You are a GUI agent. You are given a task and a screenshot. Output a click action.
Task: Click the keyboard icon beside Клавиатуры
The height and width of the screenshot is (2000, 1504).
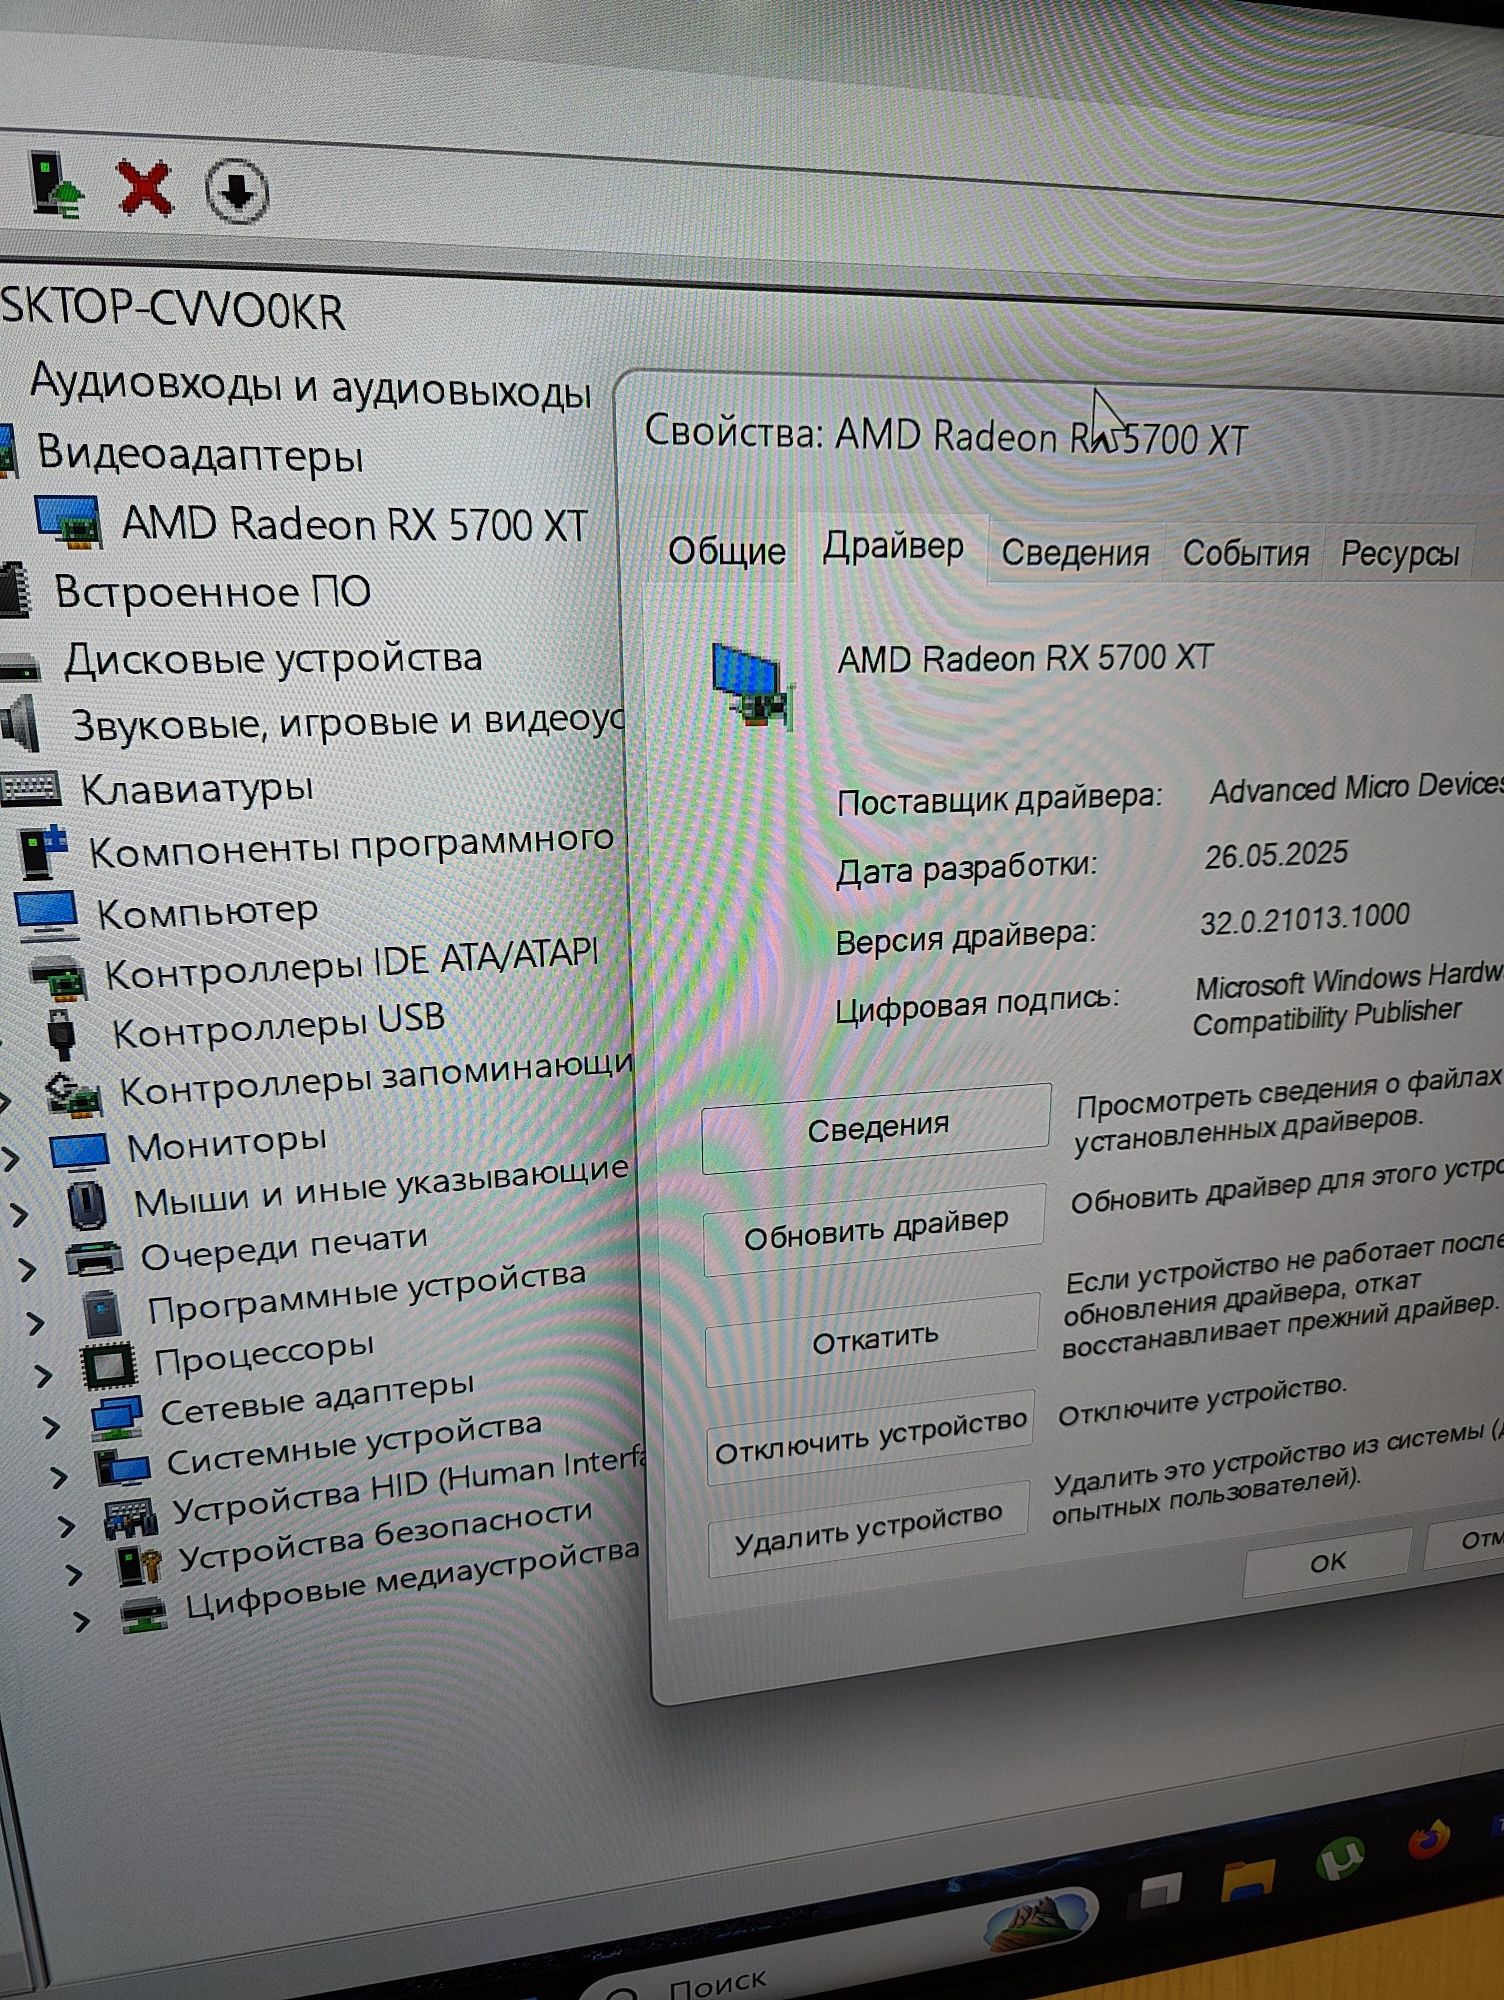pos(30,787)
